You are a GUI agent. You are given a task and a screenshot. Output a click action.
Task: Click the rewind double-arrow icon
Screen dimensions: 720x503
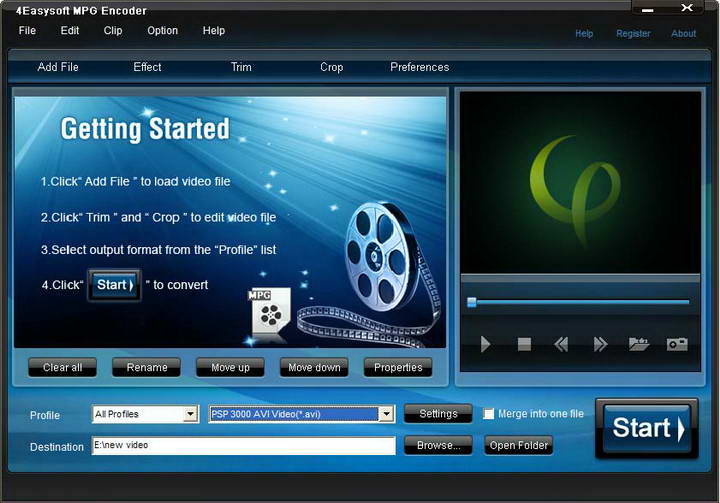click(x=561, y=344)
